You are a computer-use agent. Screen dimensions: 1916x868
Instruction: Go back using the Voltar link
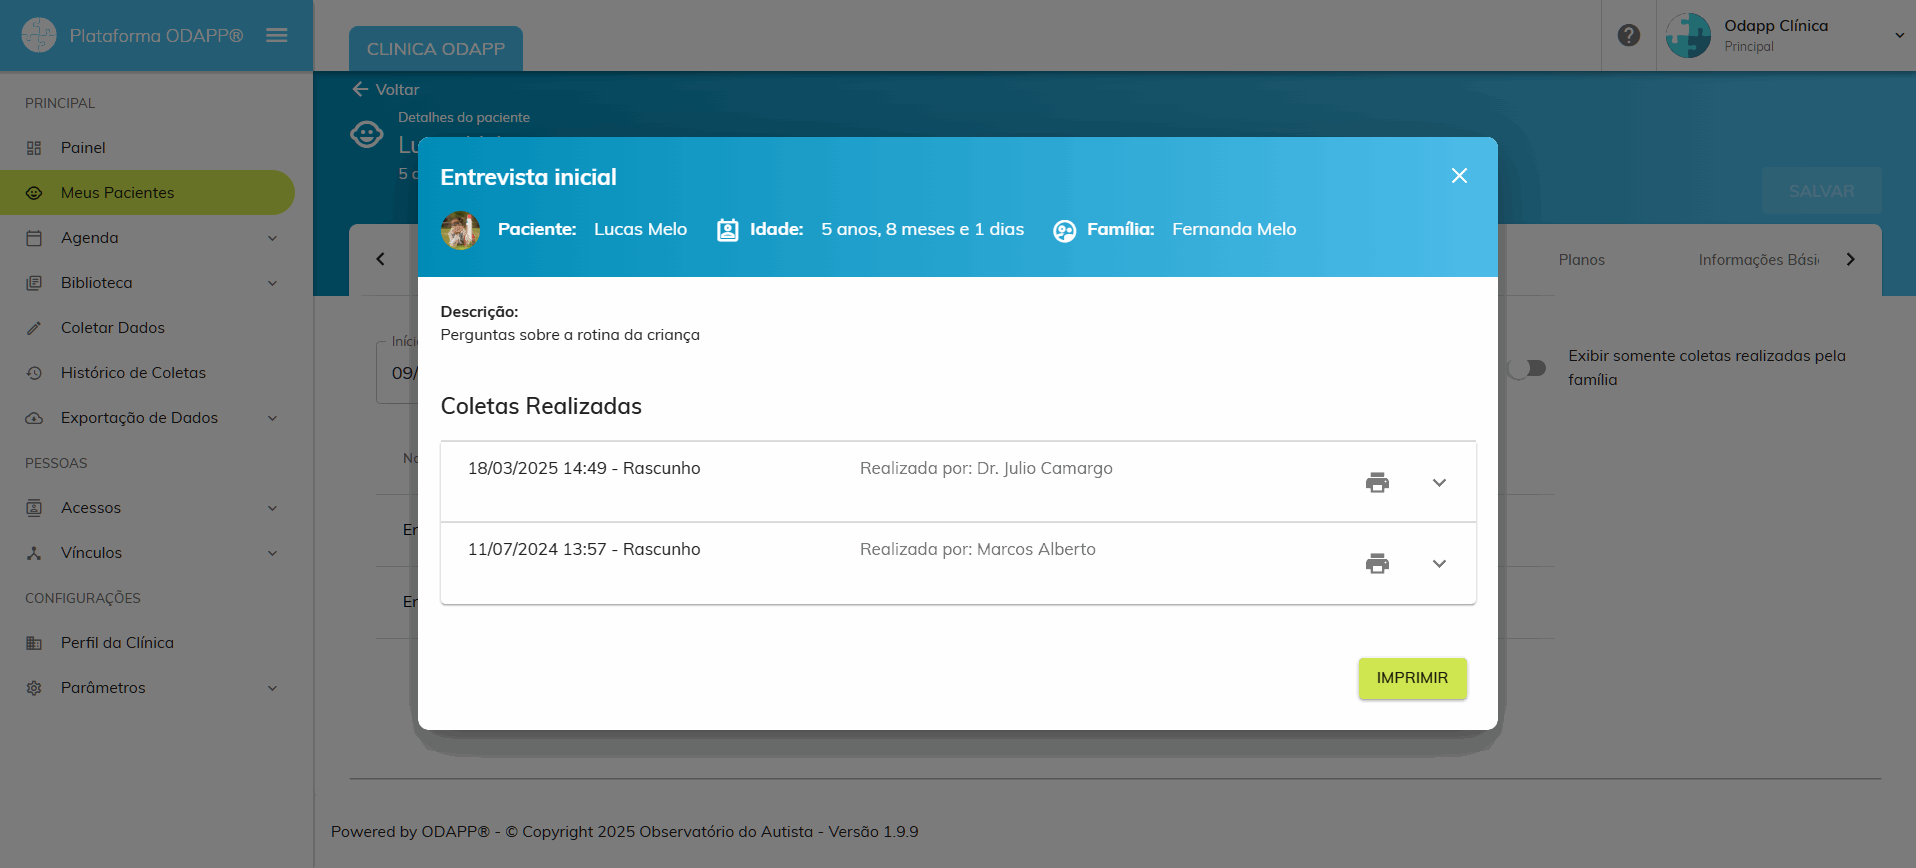click(x=386, y=90)
